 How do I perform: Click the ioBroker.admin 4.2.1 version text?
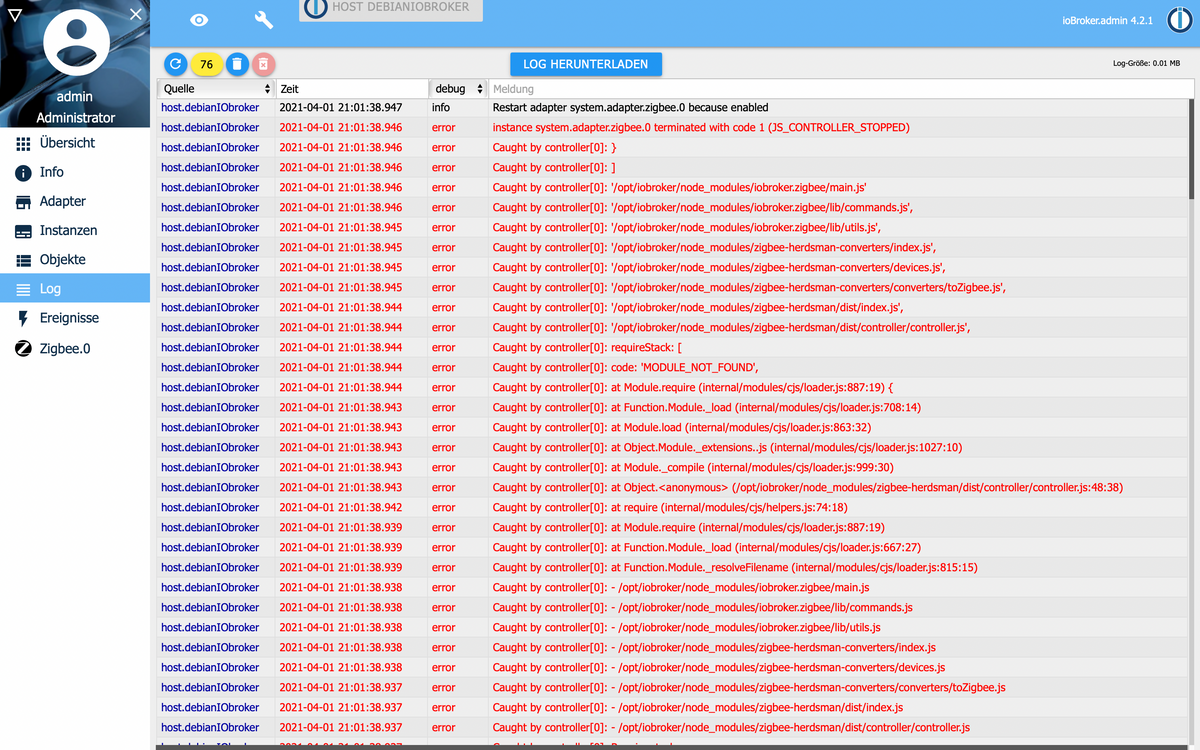coord(1107,20)
